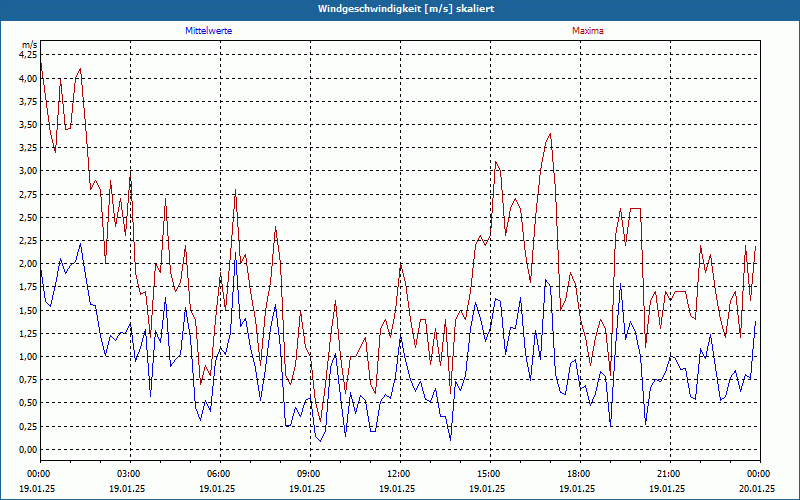
Task: Click the '19.01.25' date under 15:00
Action: click(487, 488)
